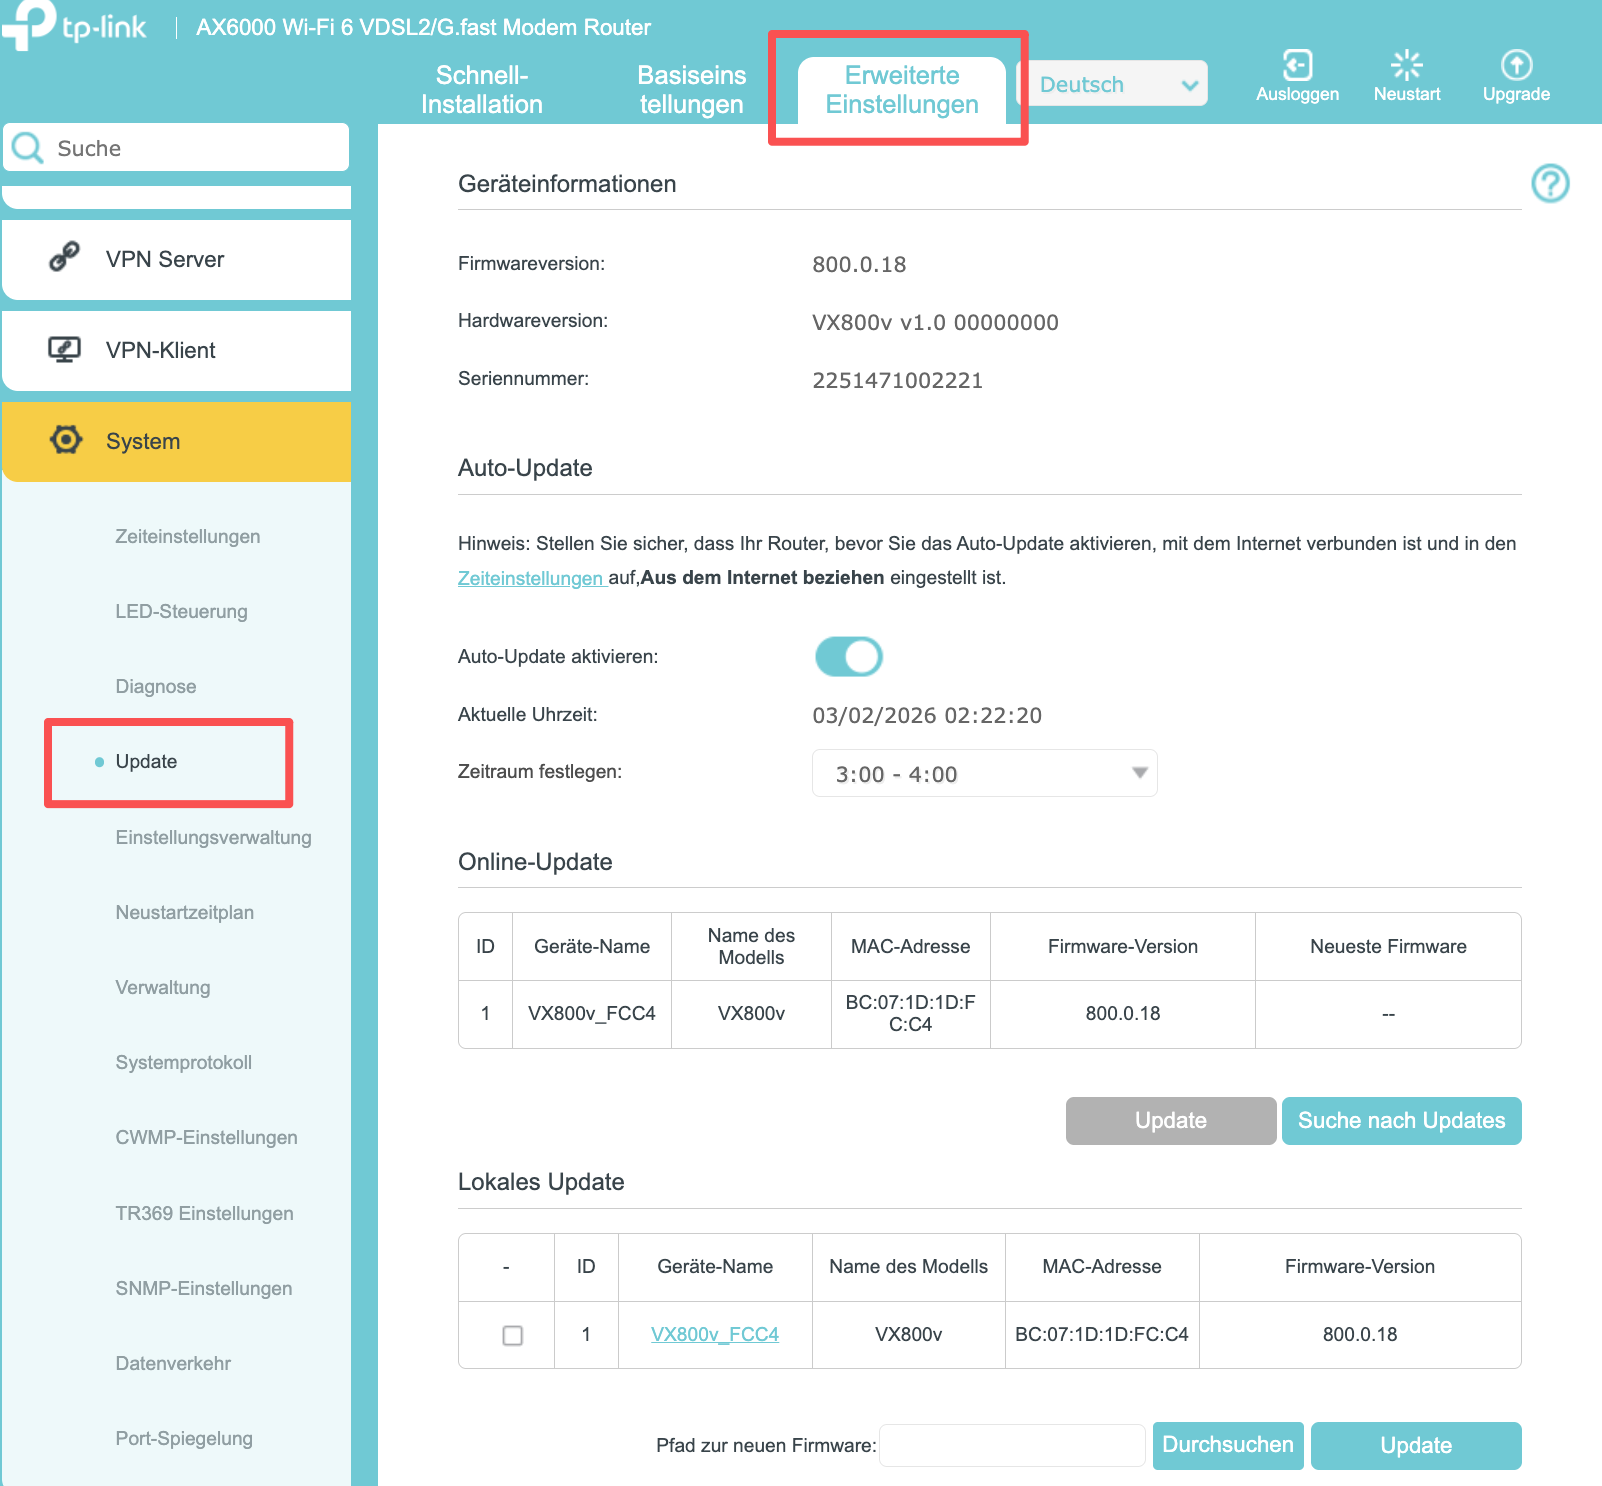Click the search magnifier icon
The height and width of the screenshot is (1486, 1602).
(x=27, y=148)
